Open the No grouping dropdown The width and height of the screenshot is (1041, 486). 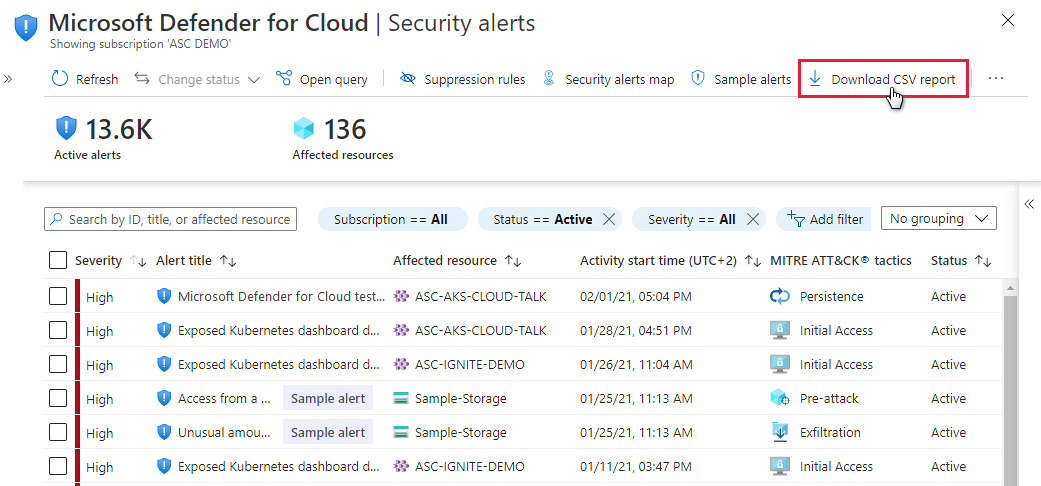pyautogui.click(x=939, y=218)
